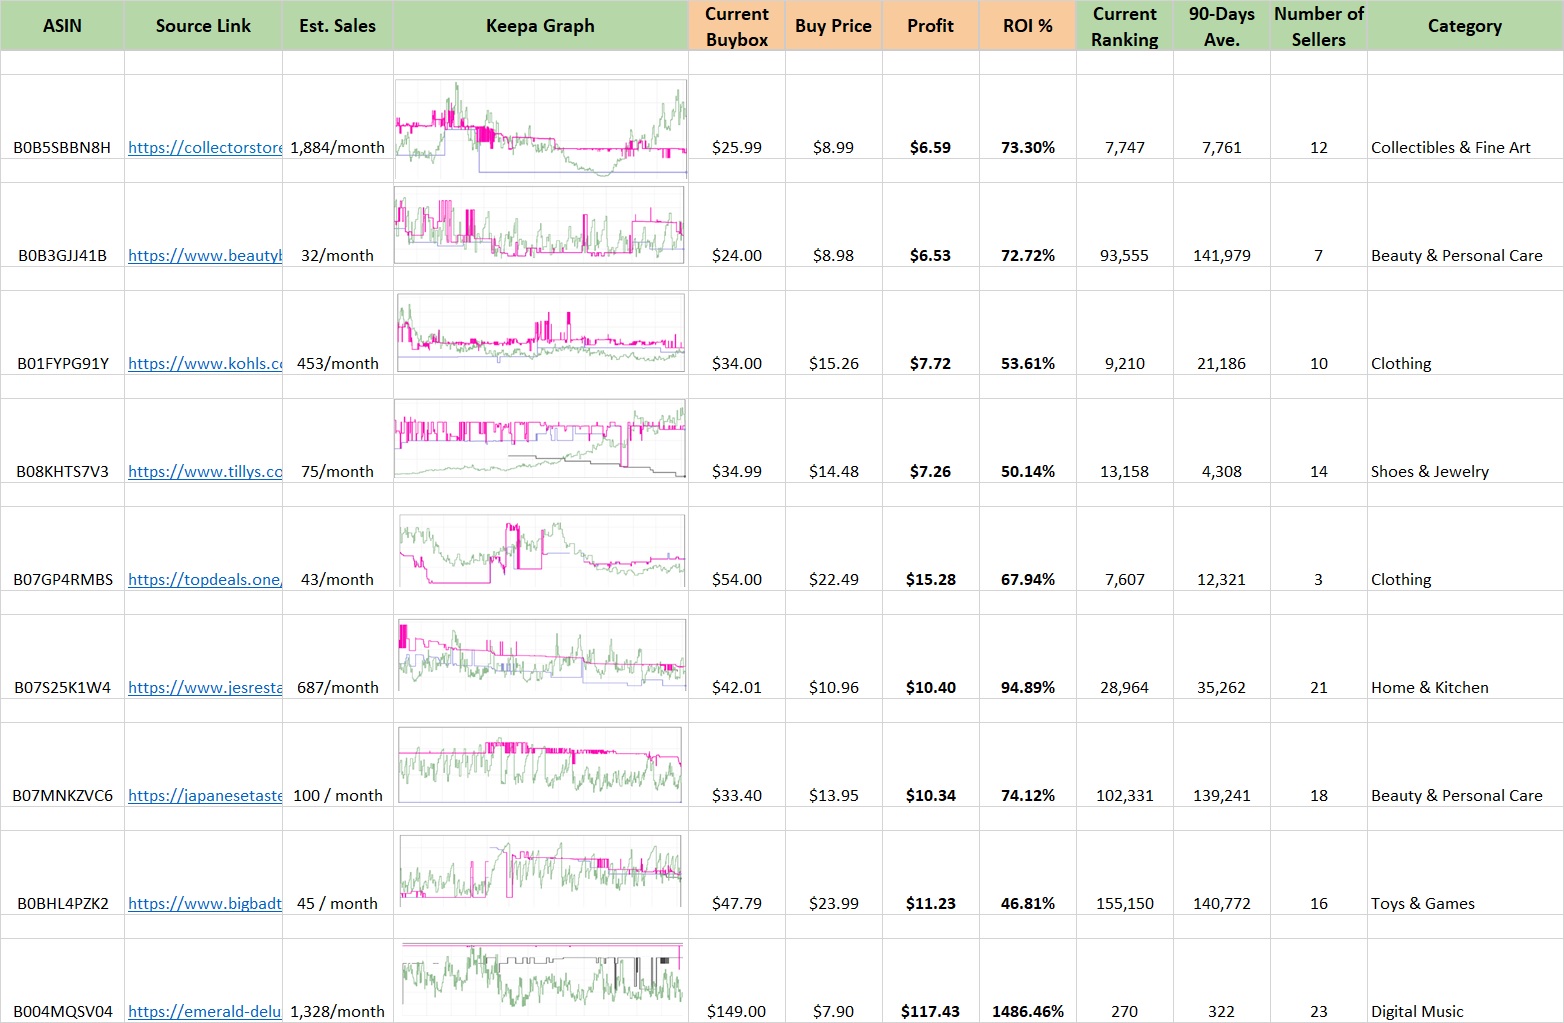Open the collectorstore source link
Viewport: 1564px width, 1023px height.
pyautogui.click(x=205, y=148)
